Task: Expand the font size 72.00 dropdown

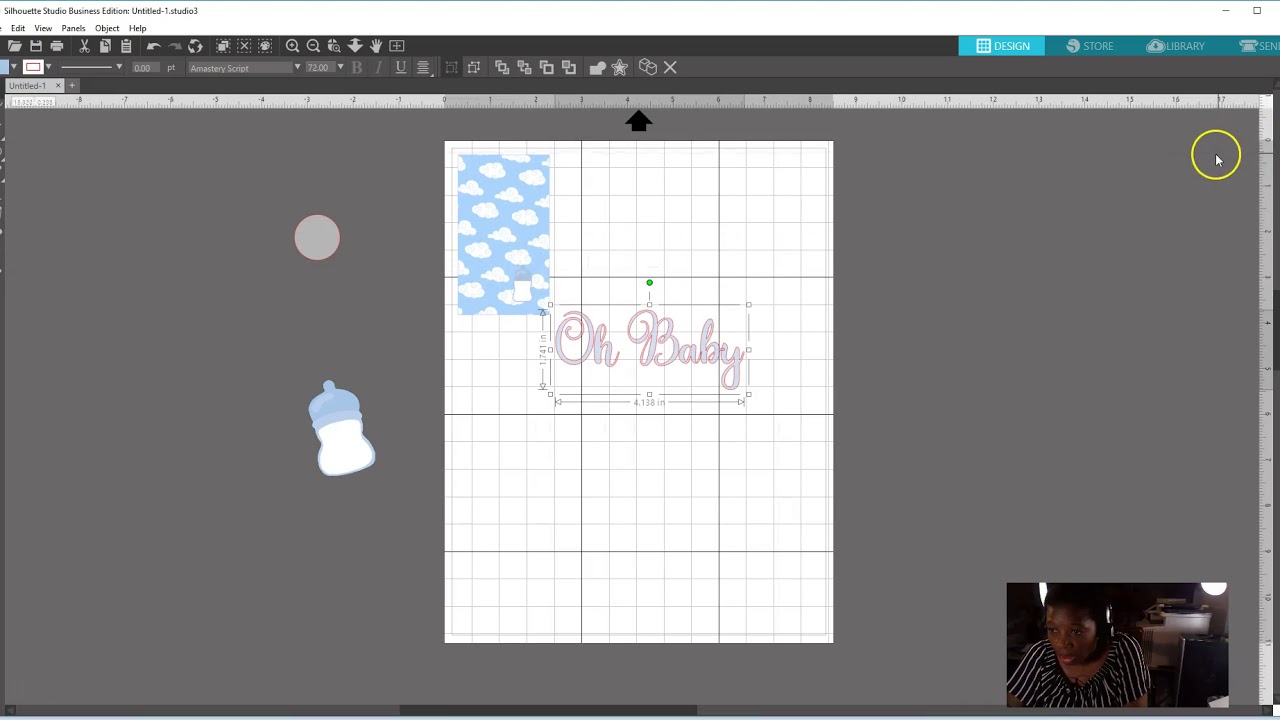Action: (340, 68)
